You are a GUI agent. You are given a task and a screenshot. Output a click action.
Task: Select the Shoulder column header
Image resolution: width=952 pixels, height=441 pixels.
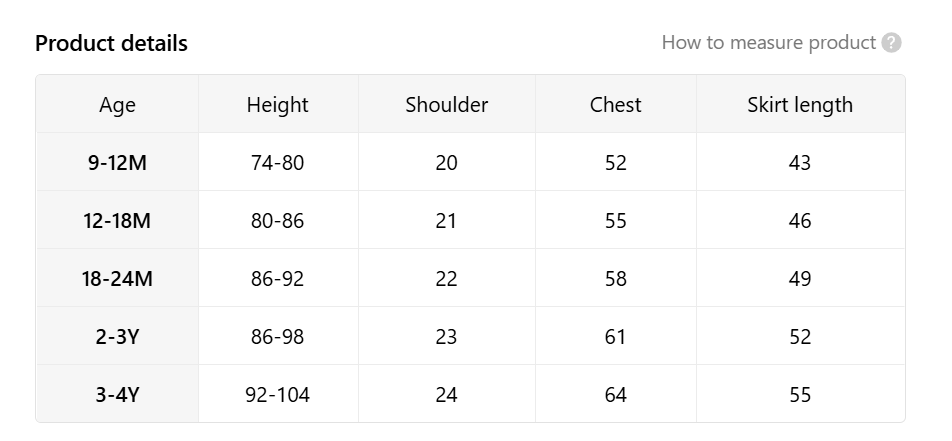coord(446,104)
